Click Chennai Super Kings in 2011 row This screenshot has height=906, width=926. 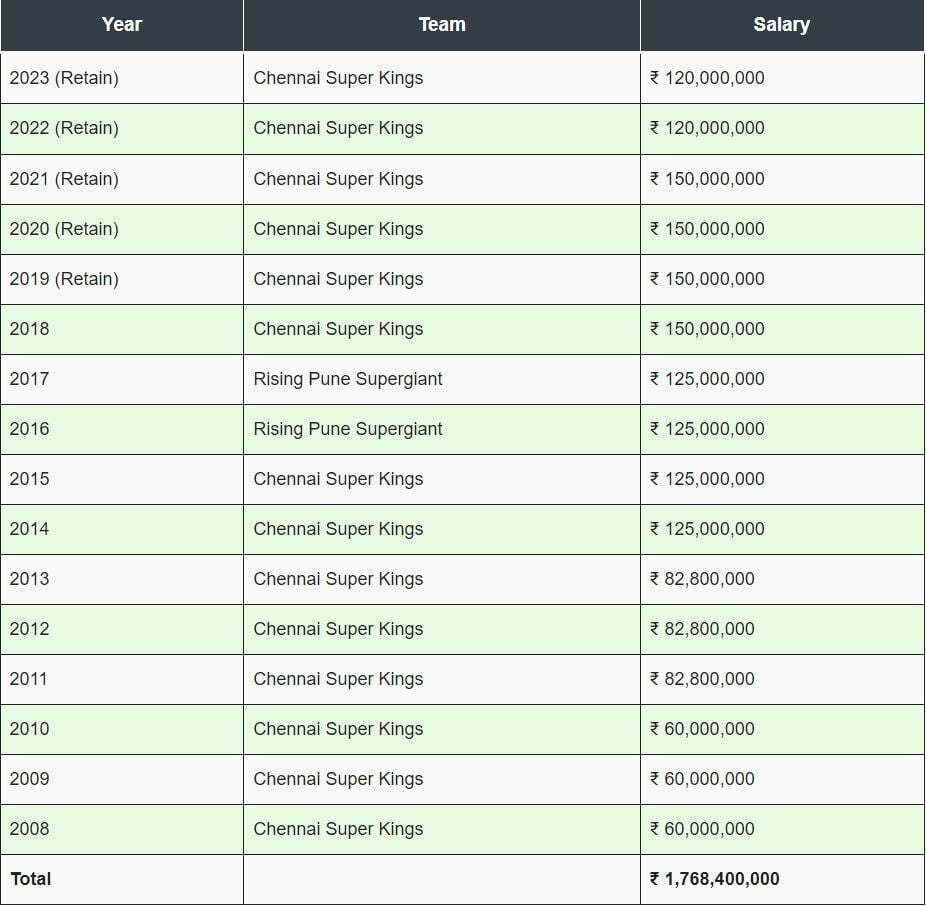pos(338,679)
